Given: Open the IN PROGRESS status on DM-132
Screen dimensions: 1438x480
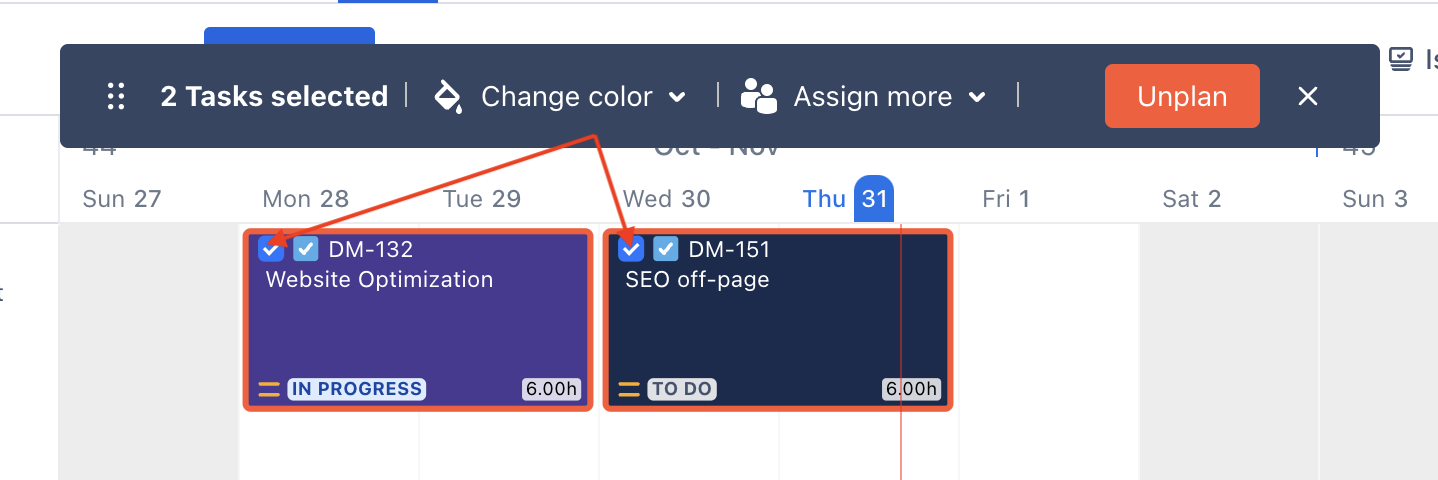Looking at the screenshot, I should click(x=356, y=389).
